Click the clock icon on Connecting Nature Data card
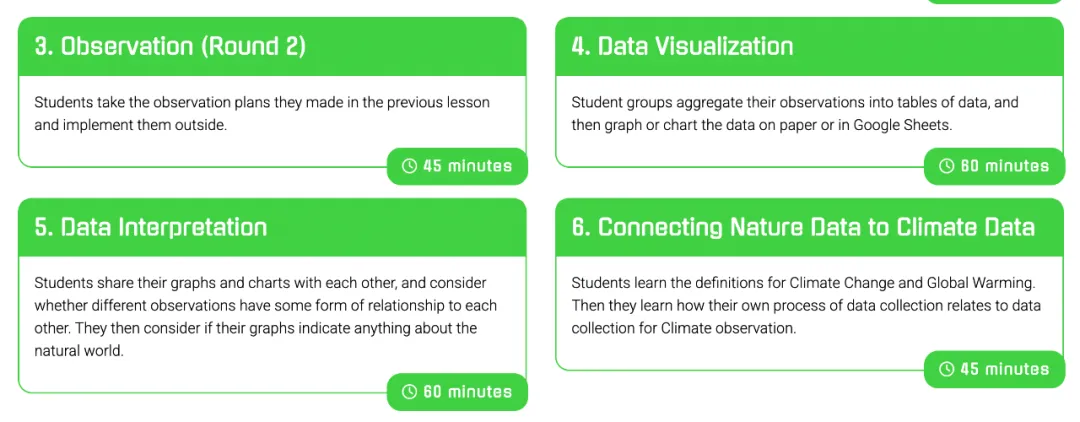 946,369
